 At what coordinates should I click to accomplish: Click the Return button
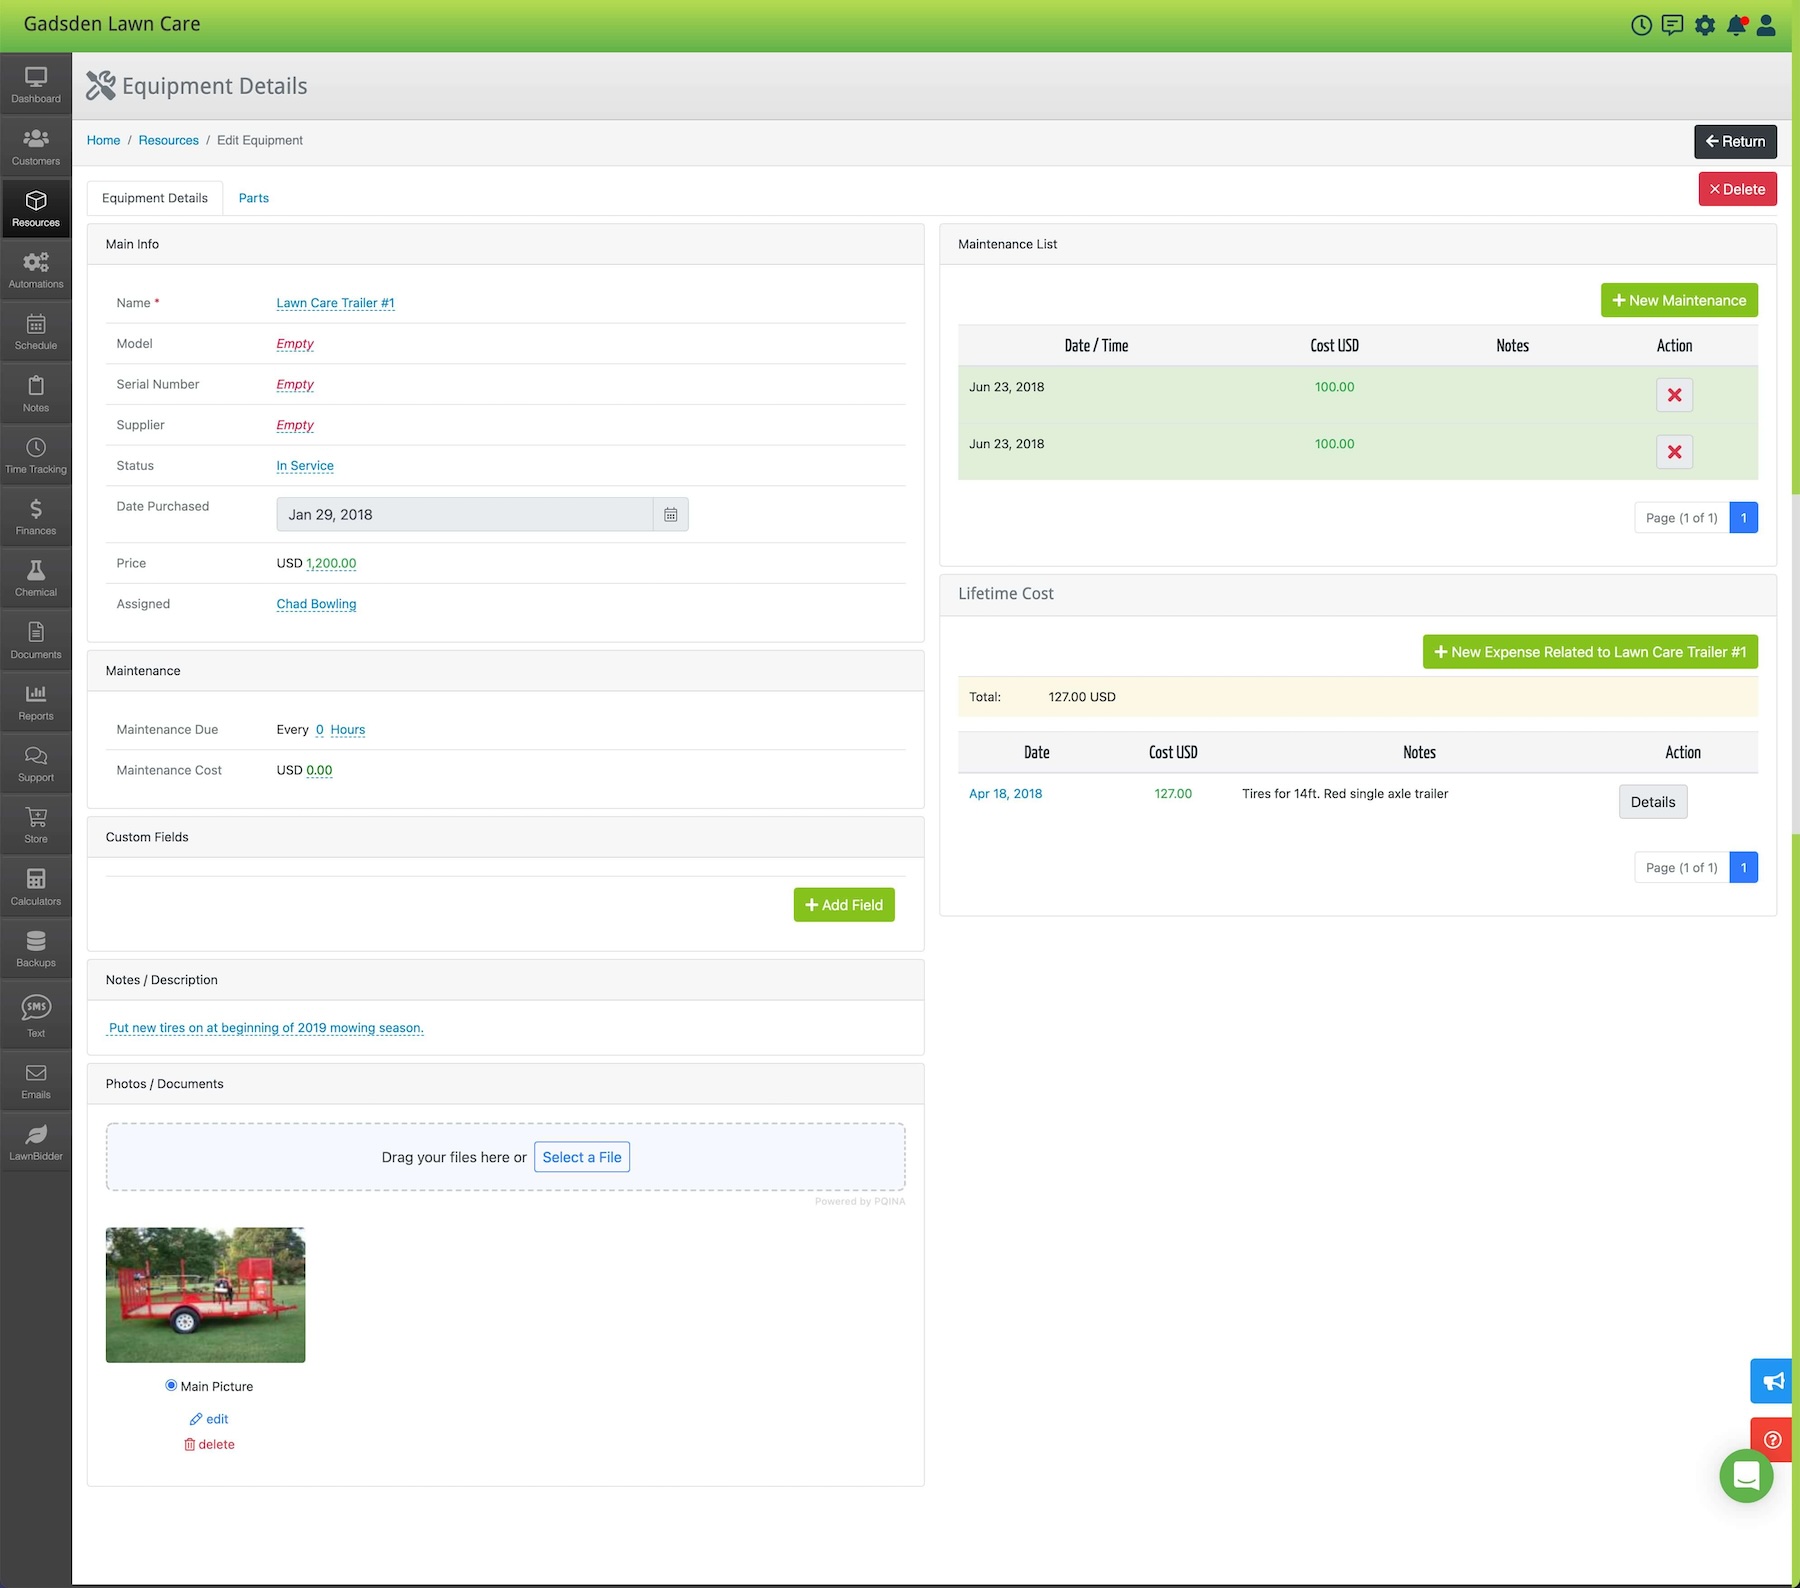point(1735,141)
